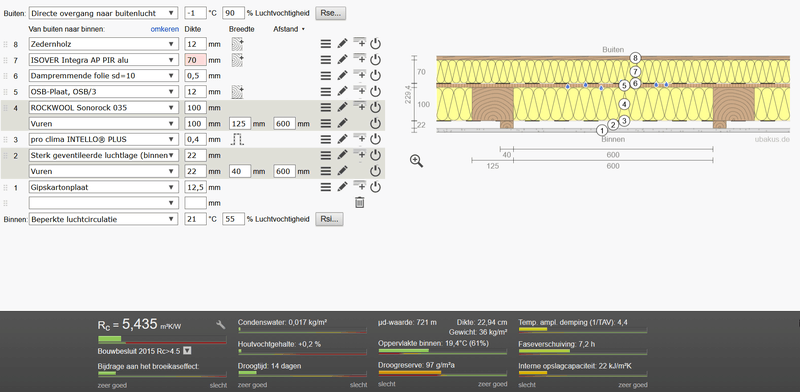
Task: Open the Rc calculation settings via the wrench
Action: coord(221,325)
